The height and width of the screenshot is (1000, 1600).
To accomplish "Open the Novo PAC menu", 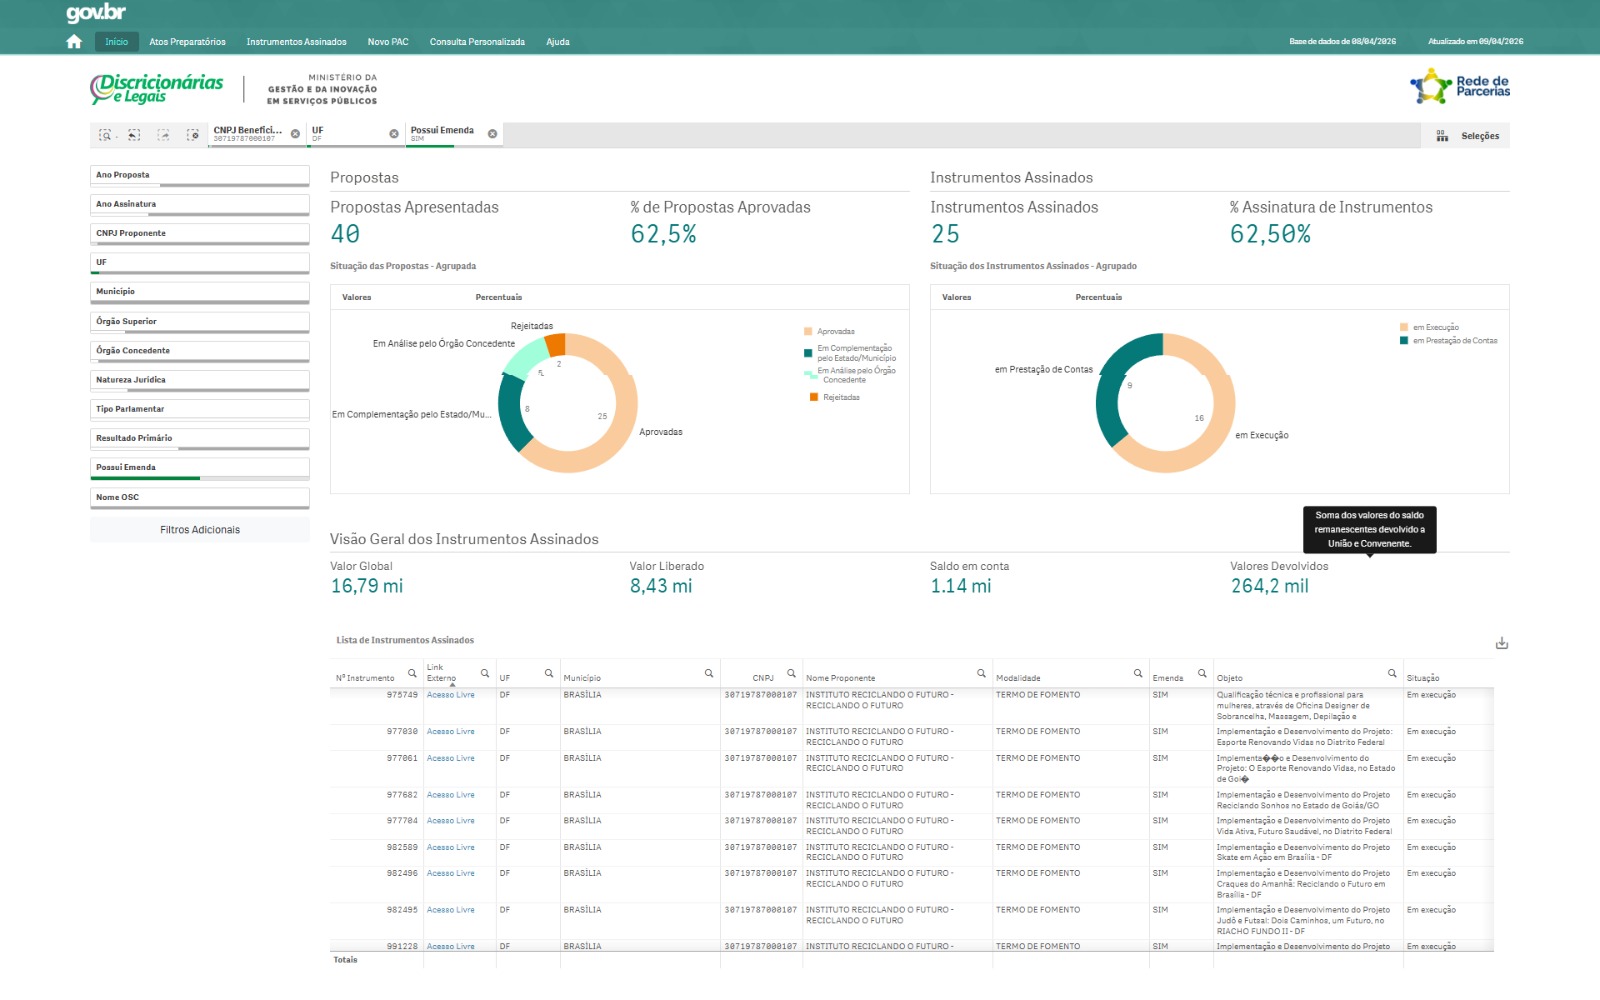I will pos(387,42).
